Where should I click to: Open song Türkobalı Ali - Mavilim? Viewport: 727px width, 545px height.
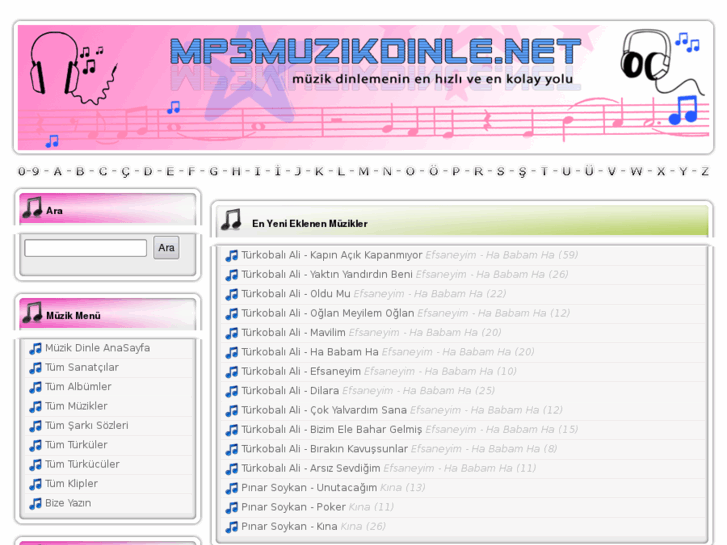[293, 333]
